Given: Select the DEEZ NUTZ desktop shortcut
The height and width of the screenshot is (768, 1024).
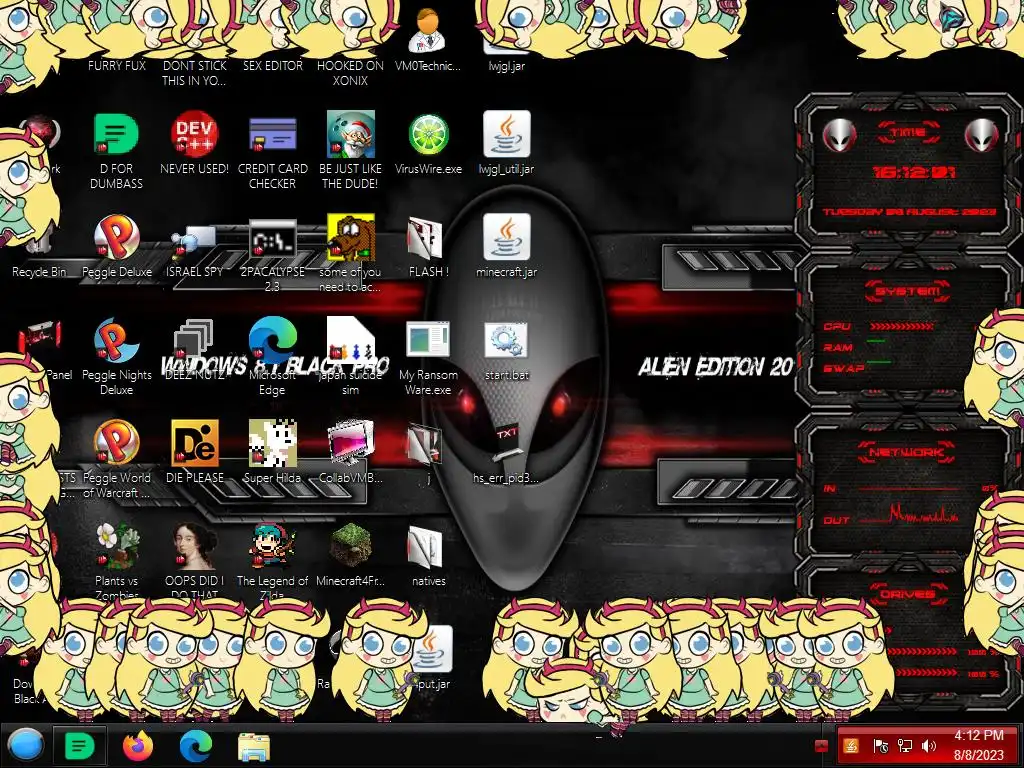Looking at the screenshot, I should [194, 350].
